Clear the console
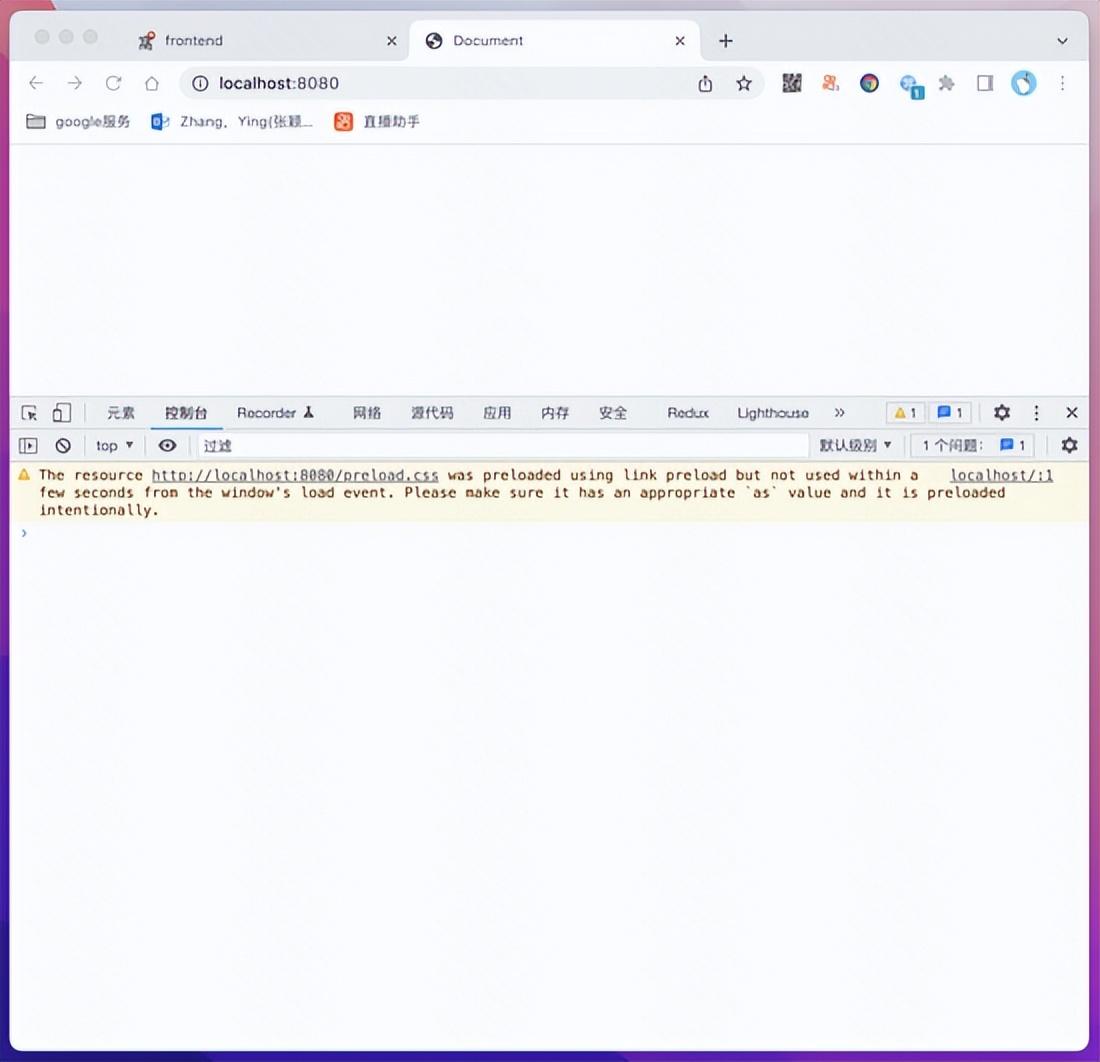 click(x=63, y=445)
